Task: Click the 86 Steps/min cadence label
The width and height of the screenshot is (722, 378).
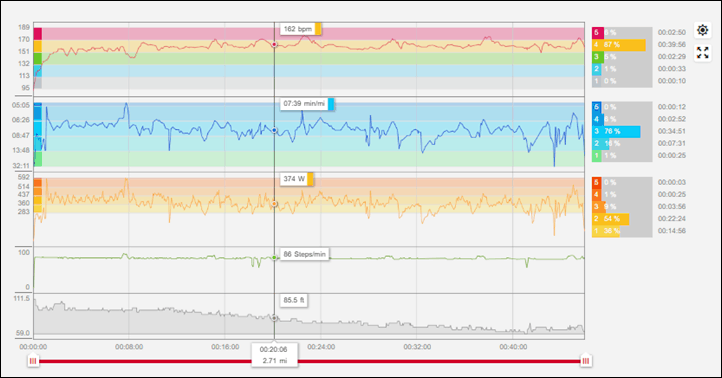Action: click(x=304, y=254)
